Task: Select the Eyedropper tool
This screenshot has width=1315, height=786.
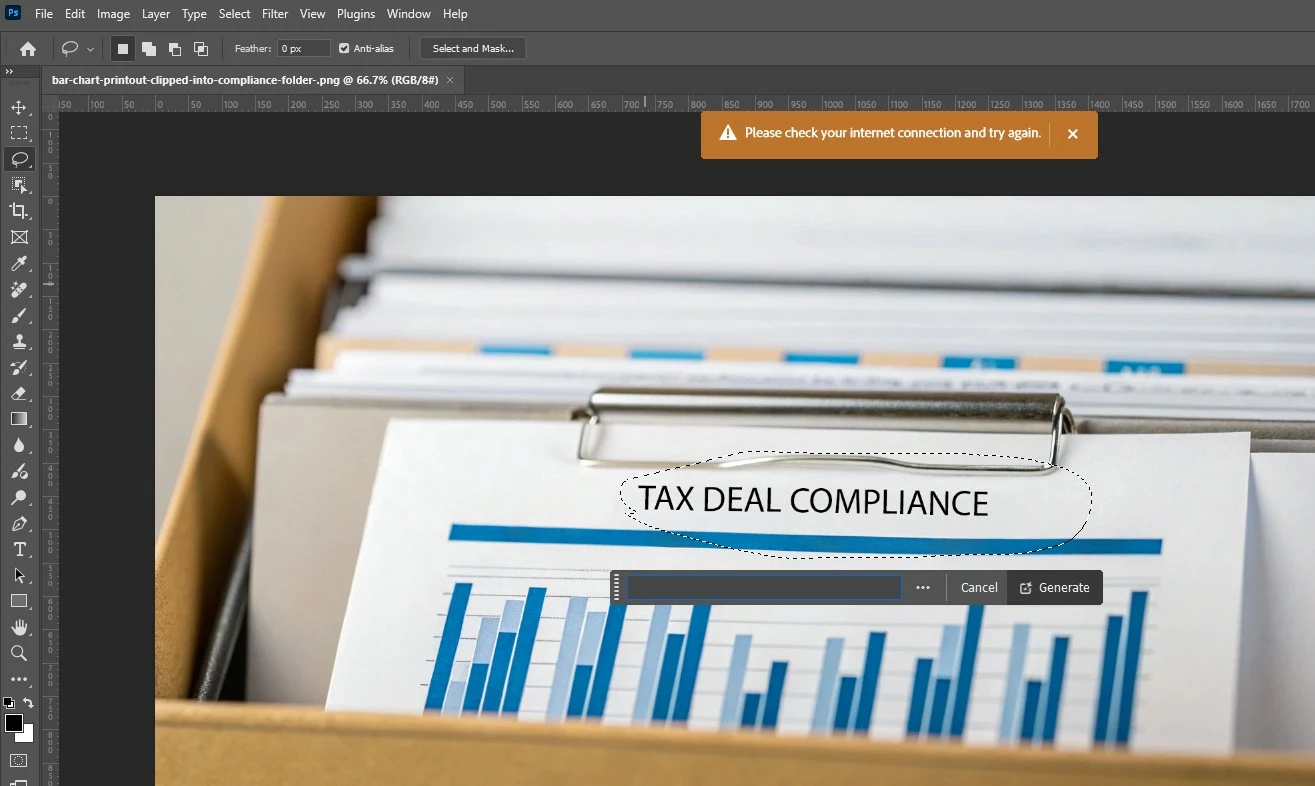Action: pos(19,264)
